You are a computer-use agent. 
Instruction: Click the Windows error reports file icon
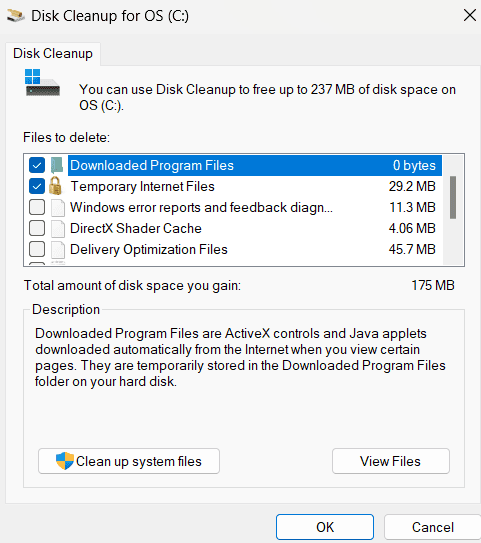[57, 207]
